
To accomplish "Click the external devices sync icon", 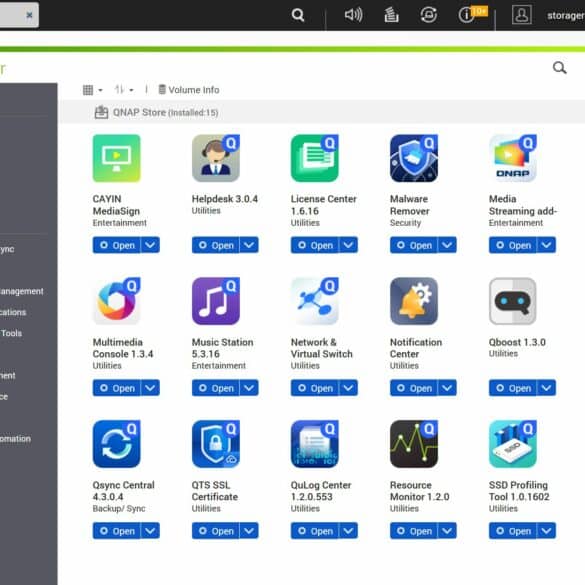I will 428,15.
